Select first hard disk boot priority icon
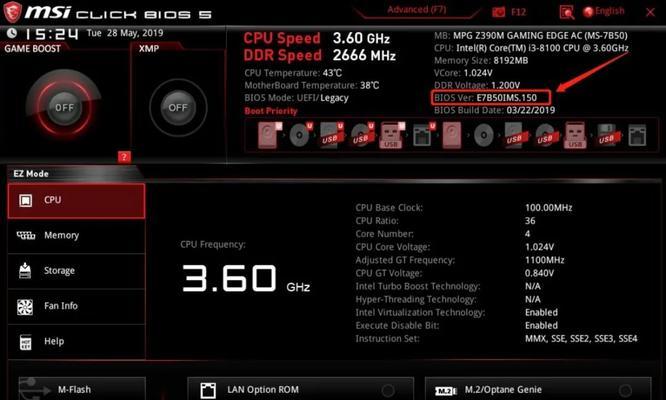 point(269,135)
